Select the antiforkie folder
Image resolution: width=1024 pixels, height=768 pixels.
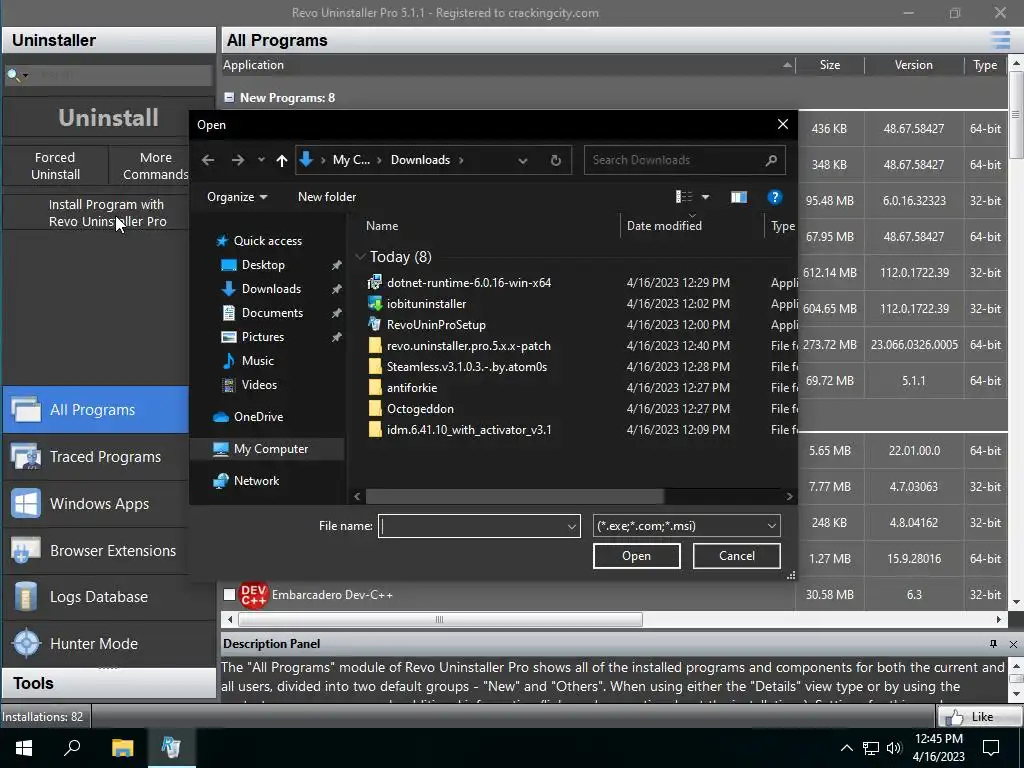411,387
